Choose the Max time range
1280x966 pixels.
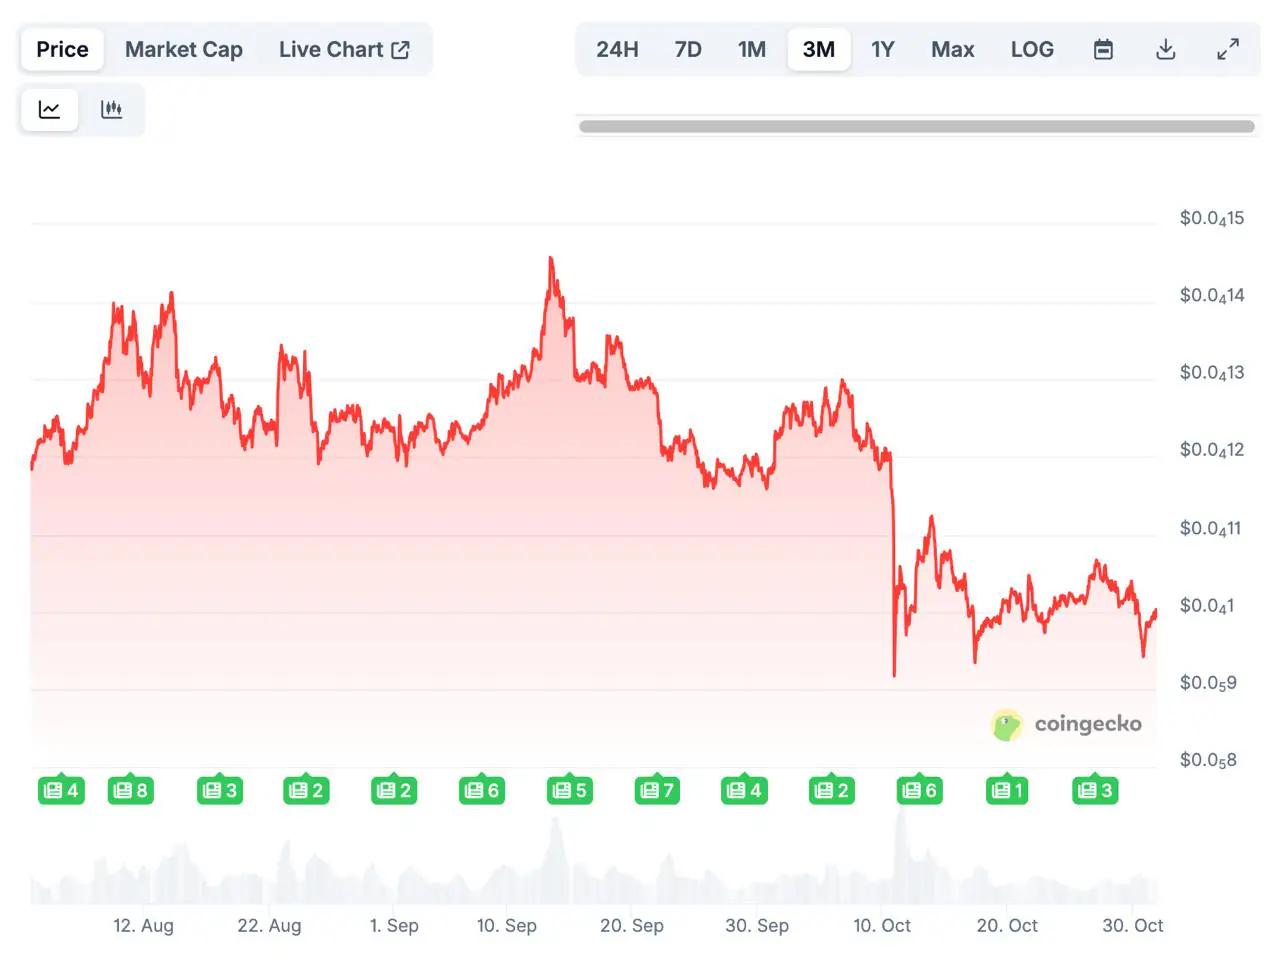(x=952, y=49)
